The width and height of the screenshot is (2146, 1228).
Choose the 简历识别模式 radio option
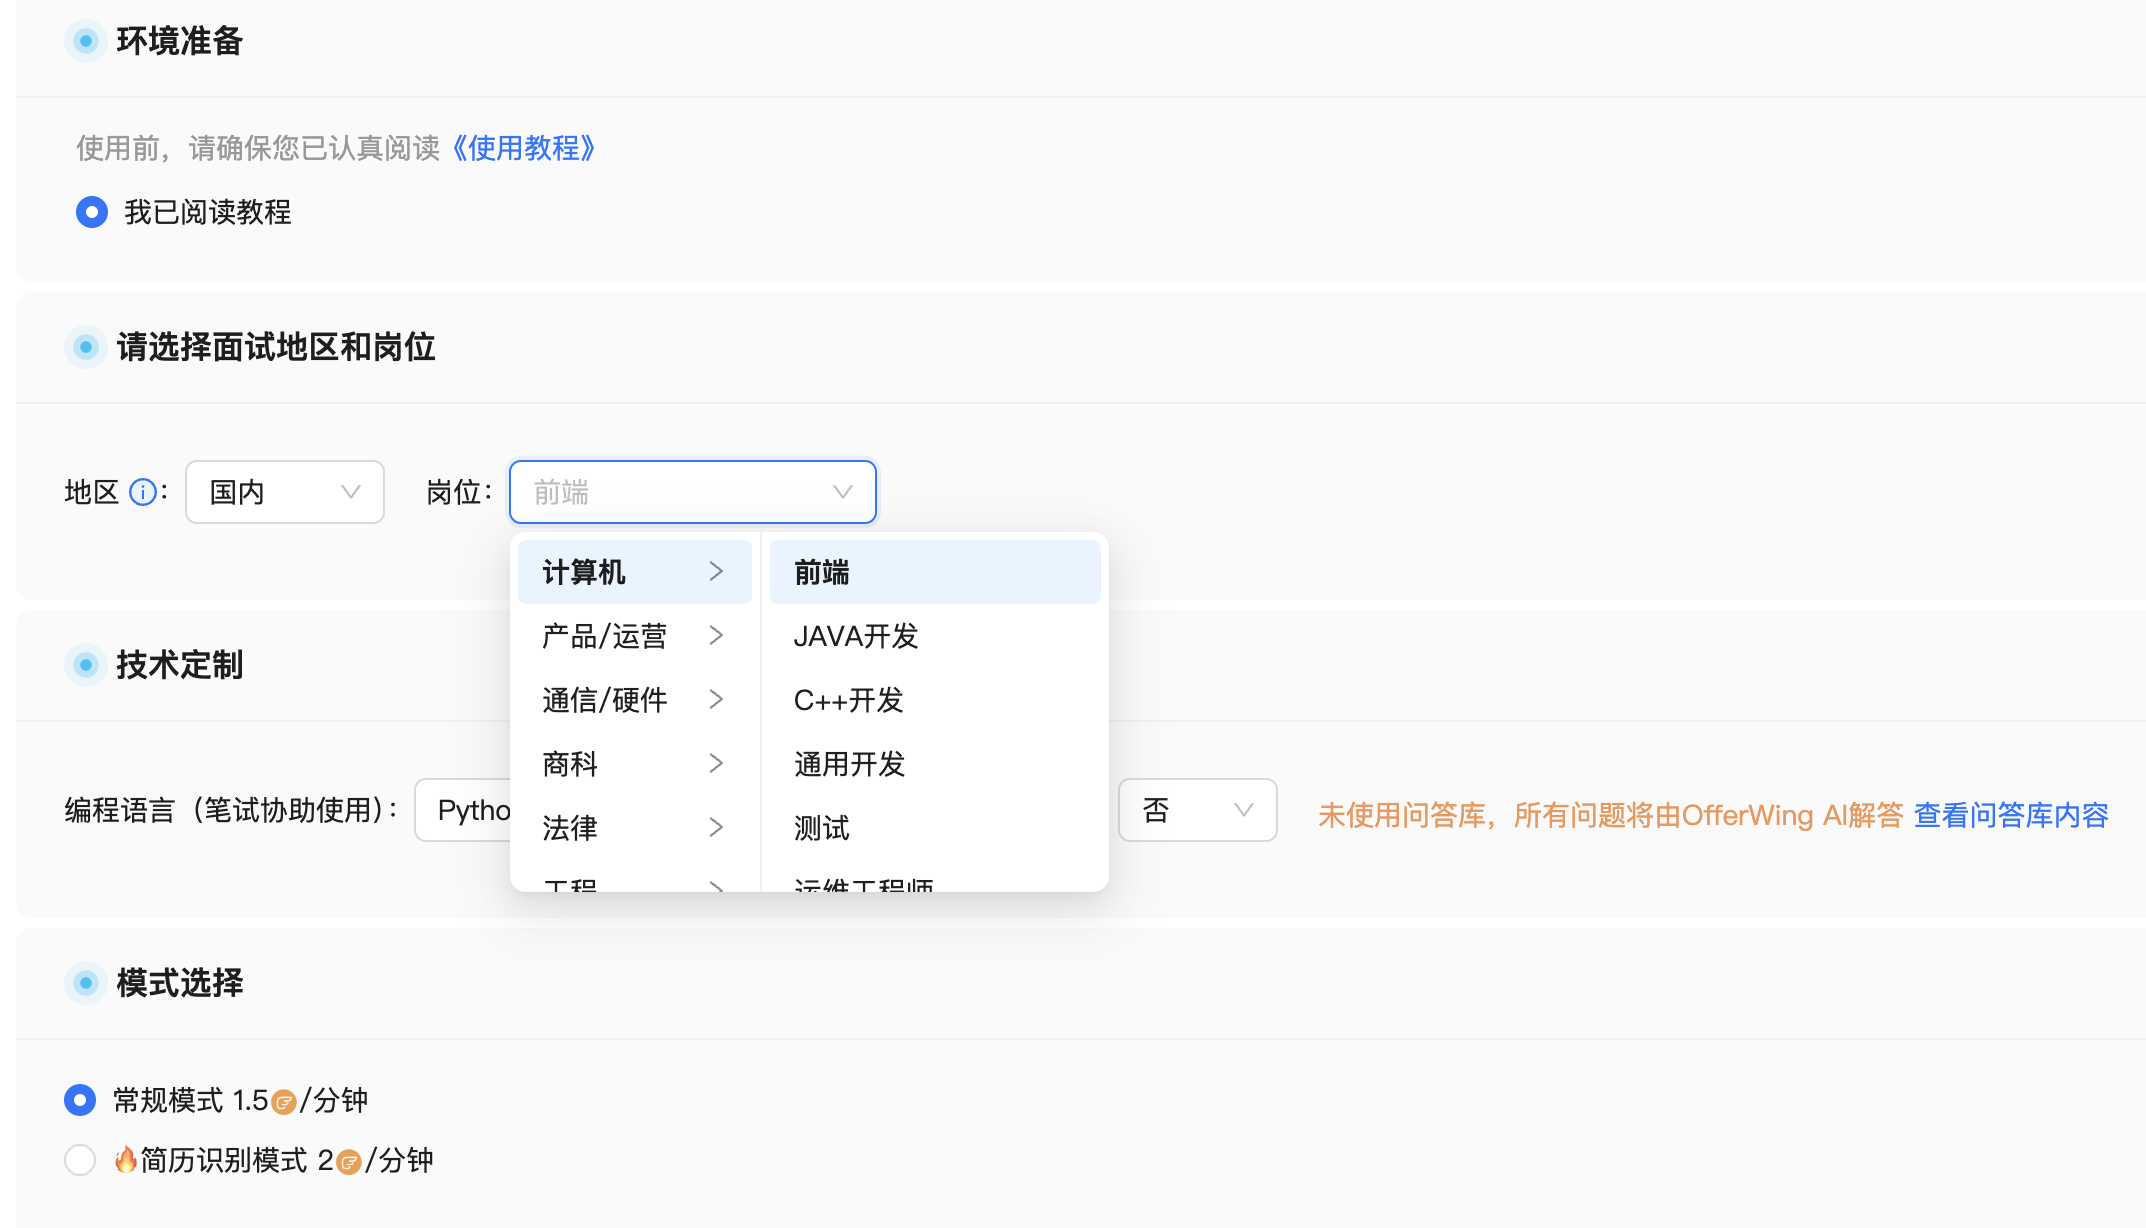pyautogui.click(x=80, y=1160)
